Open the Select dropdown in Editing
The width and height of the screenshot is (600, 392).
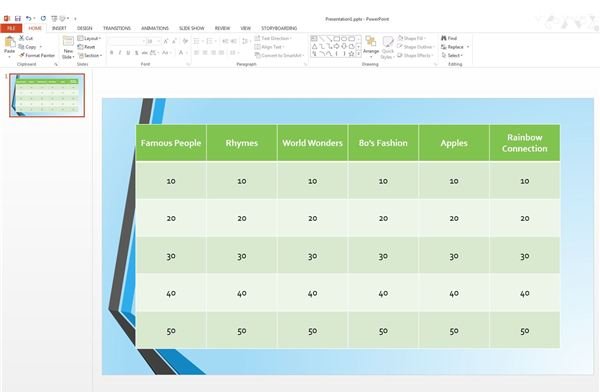pos(452,56)
